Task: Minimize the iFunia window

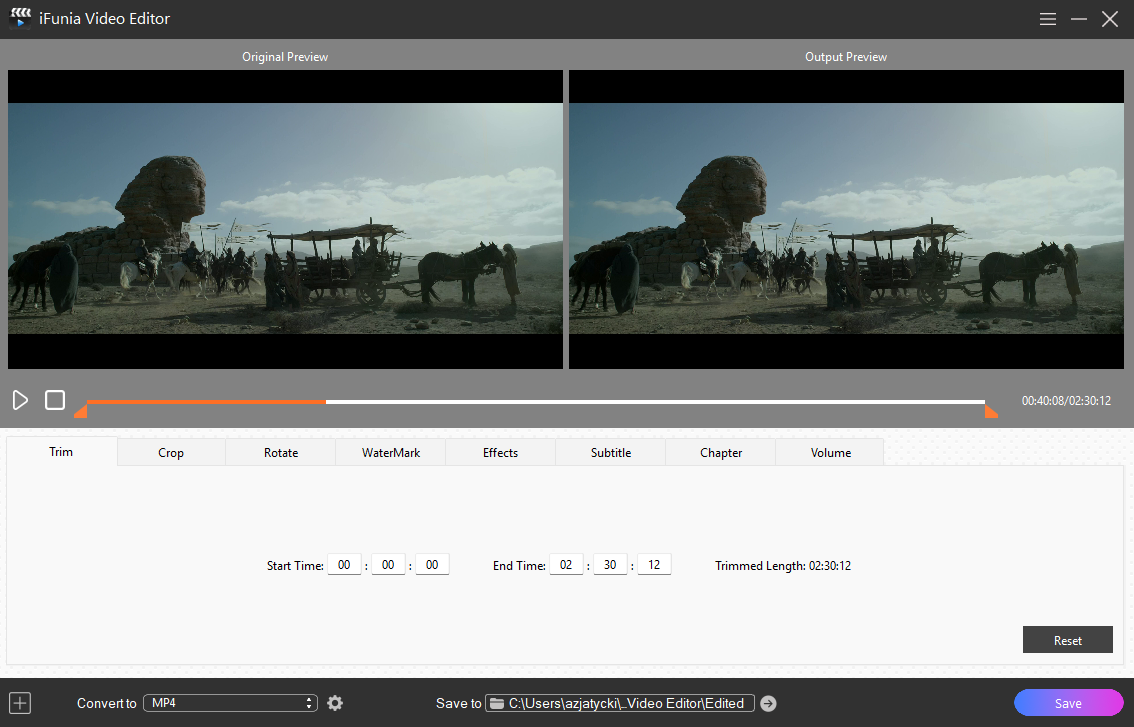Action: point(1079,19)
